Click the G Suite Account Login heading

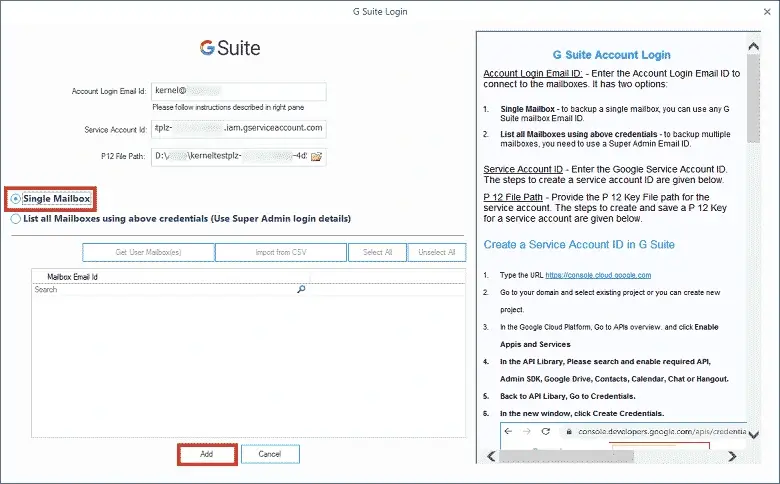click(x=611, y=55)
